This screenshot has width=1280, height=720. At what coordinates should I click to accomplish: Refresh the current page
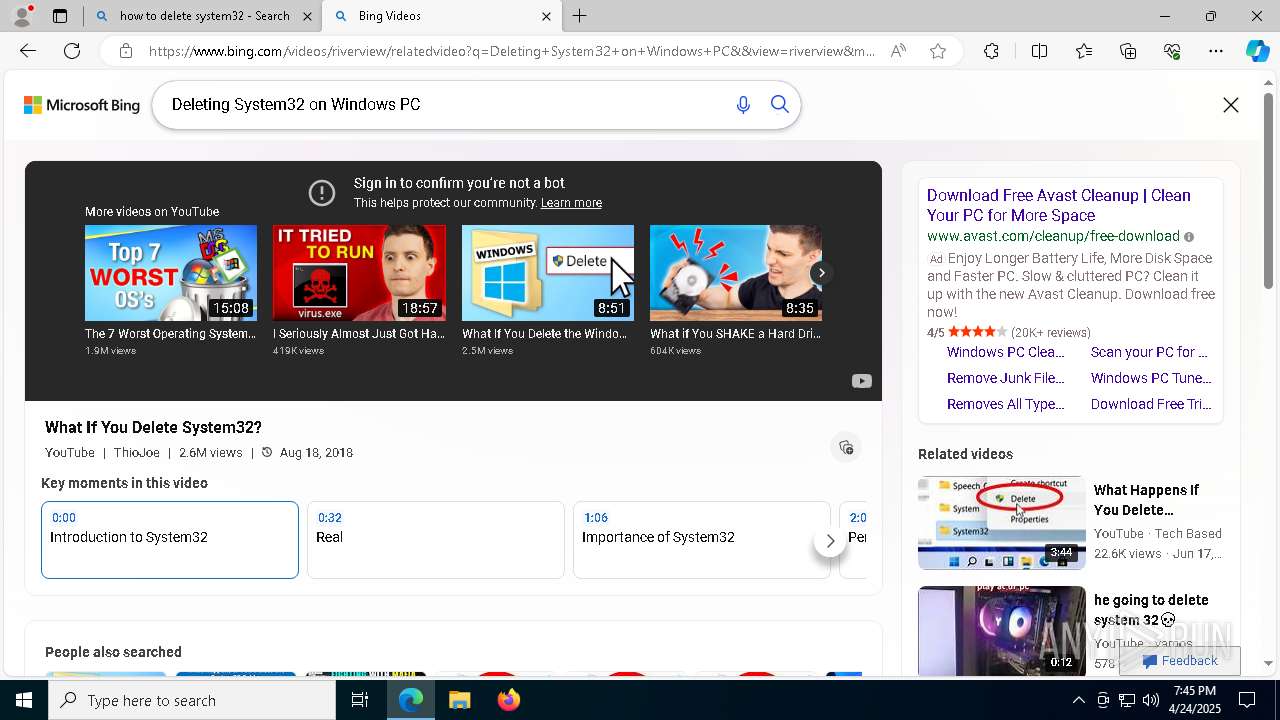click(72, 51)
